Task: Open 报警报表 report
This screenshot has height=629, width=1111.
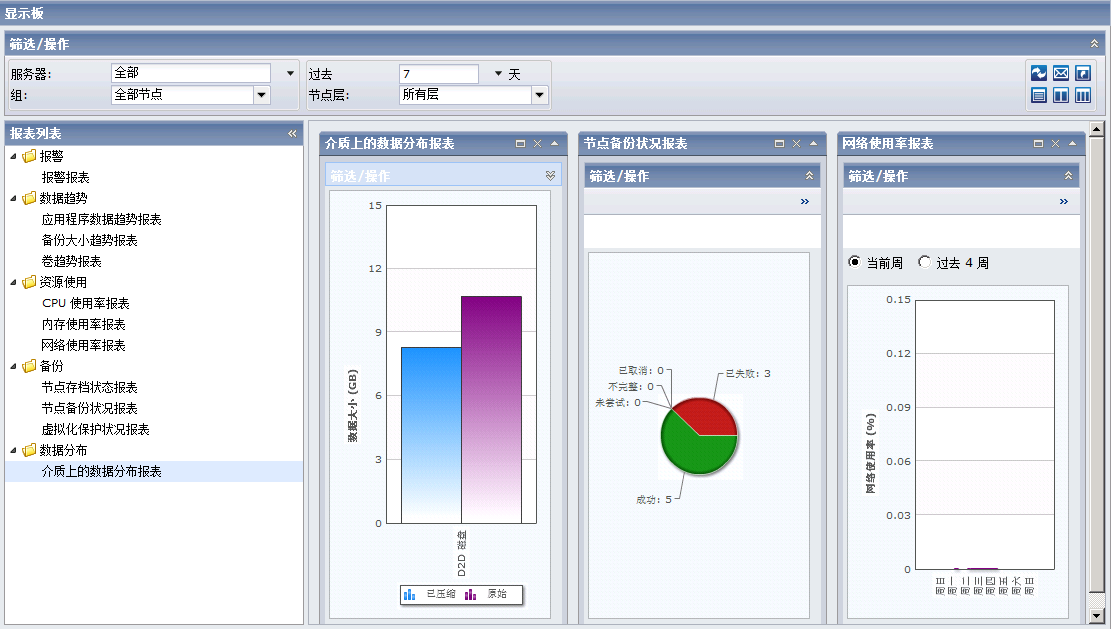Action: pyautogui.click(x=65, y=177)
